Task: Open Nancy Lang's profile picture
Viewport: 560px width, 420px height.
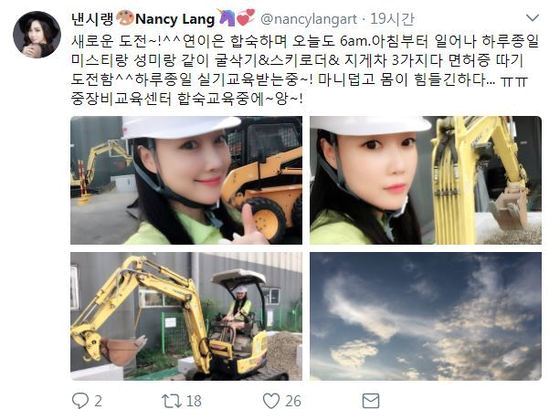Action: click(37, 34)
